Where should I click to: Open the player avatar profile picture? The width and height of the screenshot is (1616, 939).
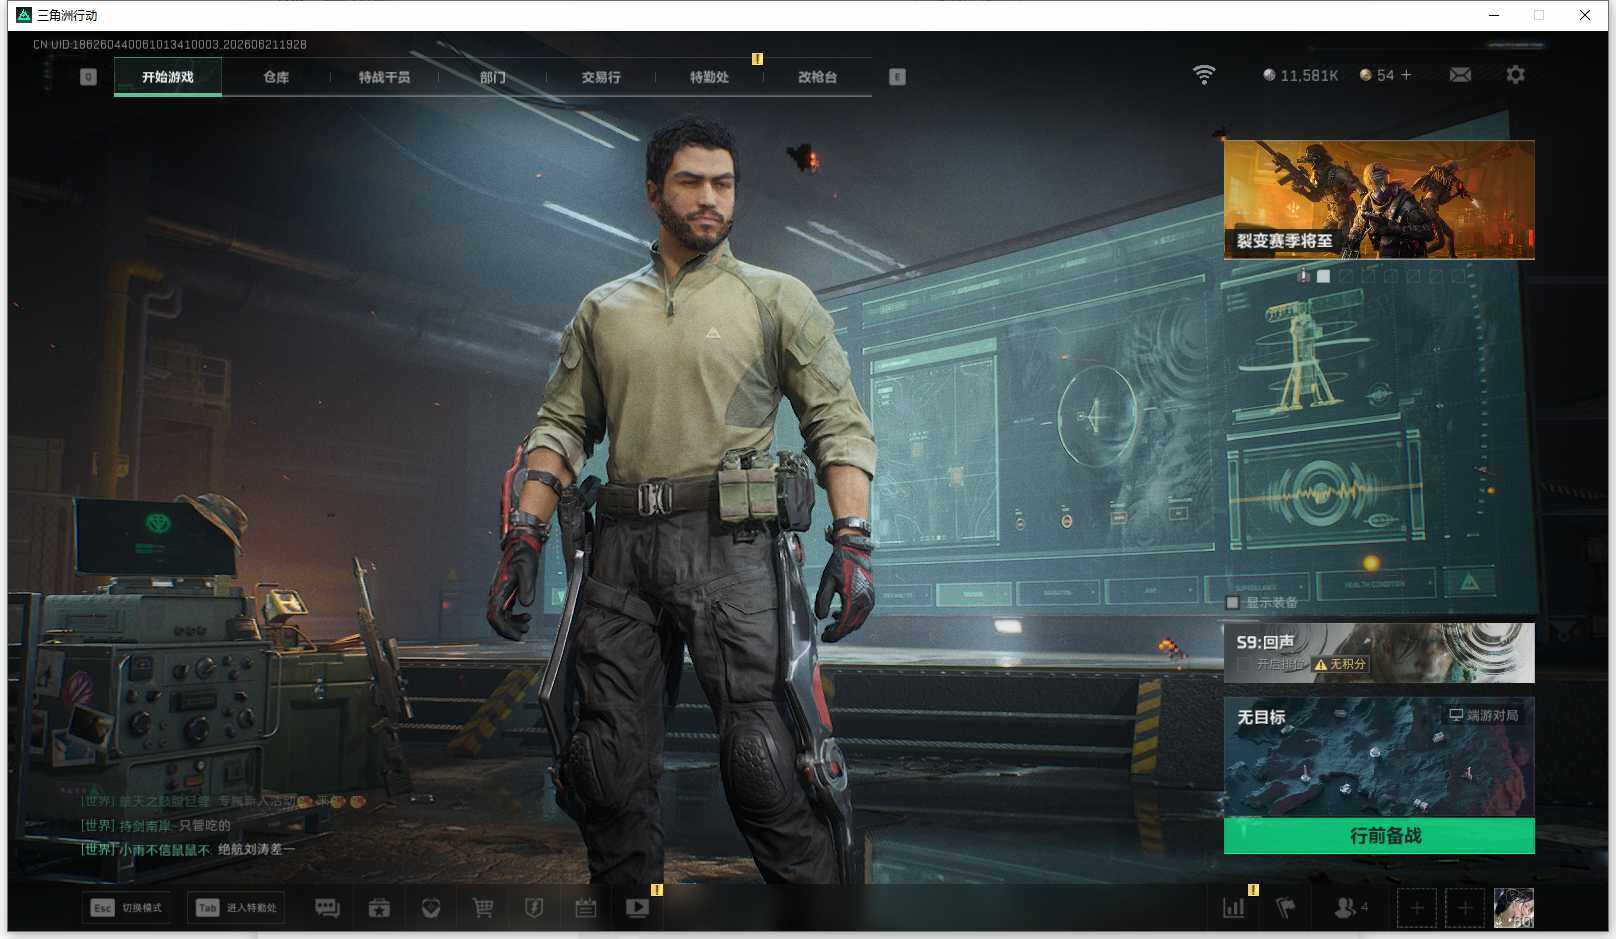[1514, 908]
